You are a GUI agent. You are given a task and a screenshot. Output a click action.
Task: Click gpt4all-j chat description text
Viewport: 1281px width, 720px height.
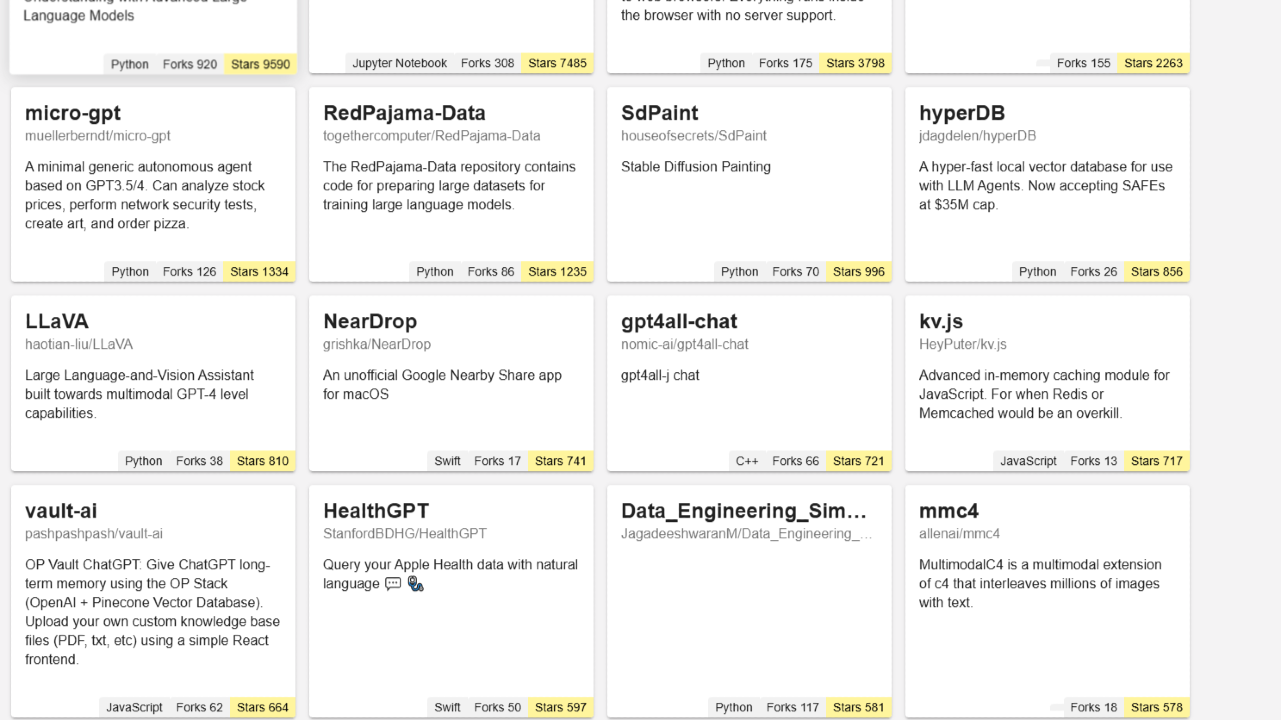[660, 375]
